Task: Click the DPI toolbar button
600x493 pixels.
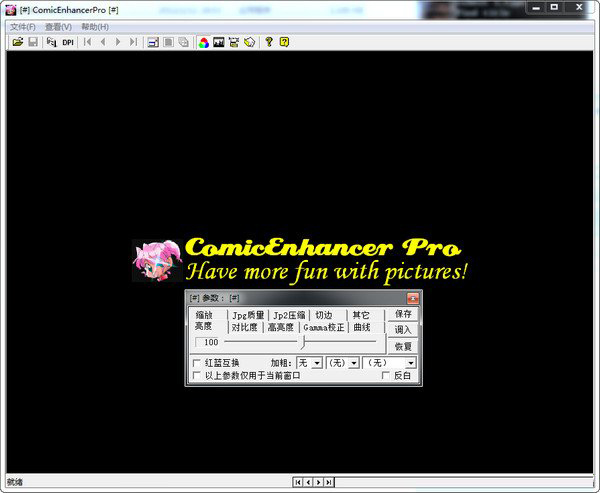Action: click(x=68, y=42)
